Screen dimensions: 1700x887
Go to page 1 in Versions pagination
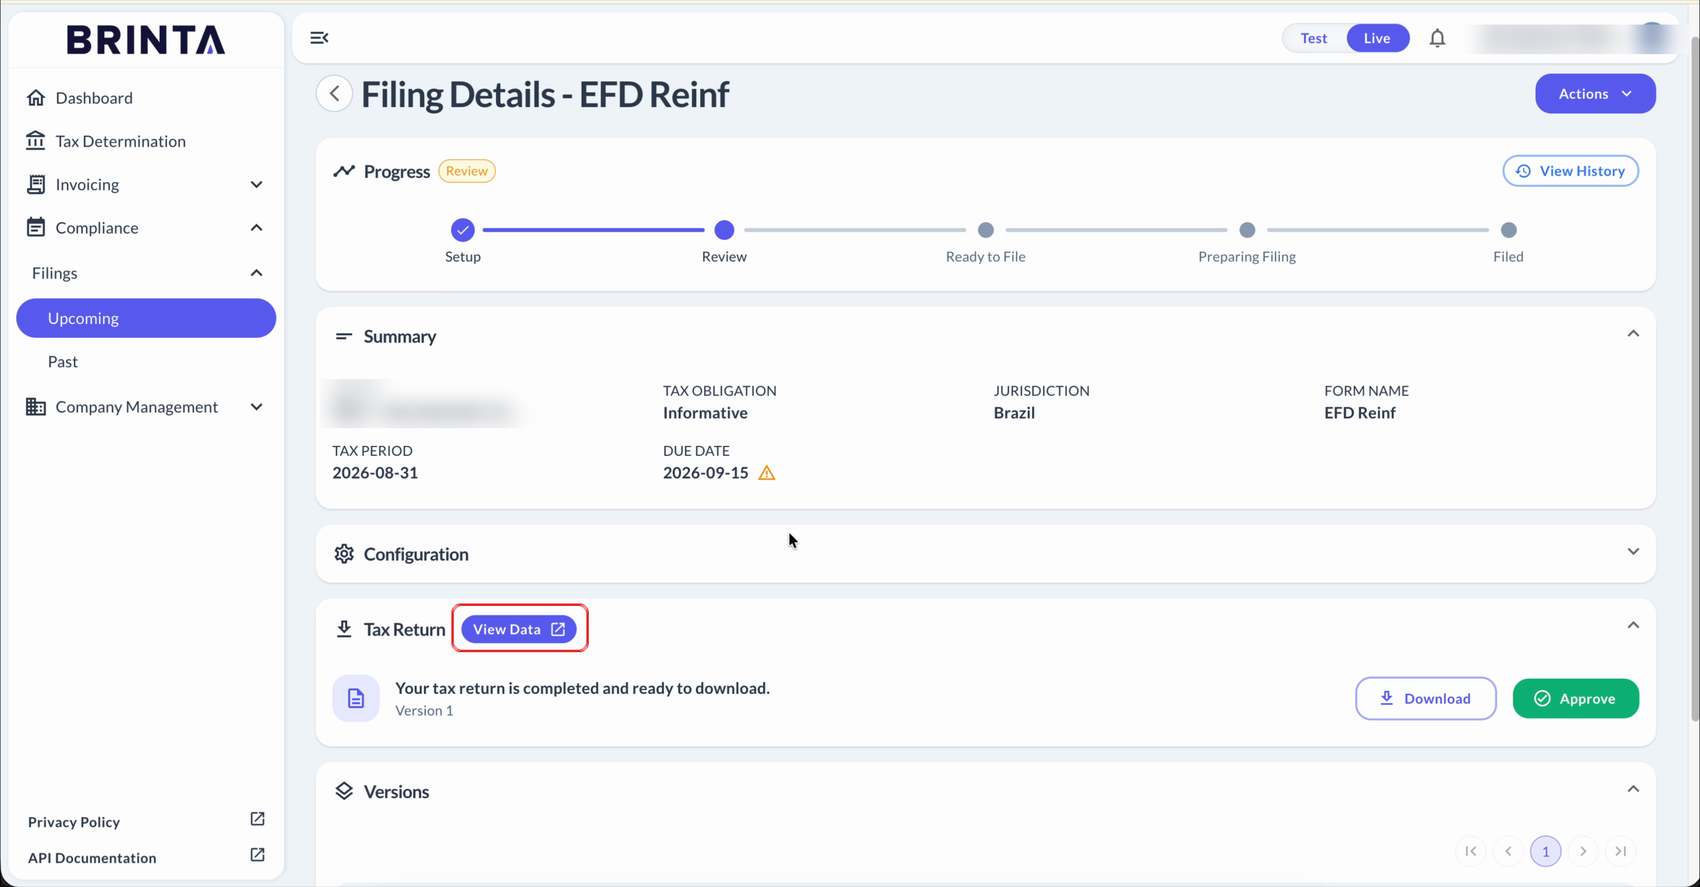coord(1545,851)
